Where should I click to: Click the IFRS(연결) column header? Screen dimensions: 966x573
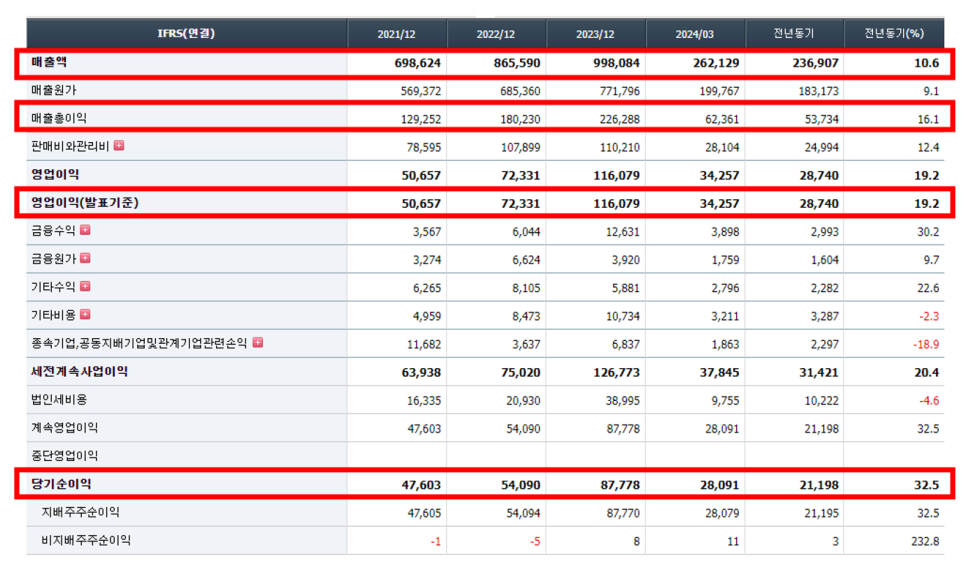186,33
